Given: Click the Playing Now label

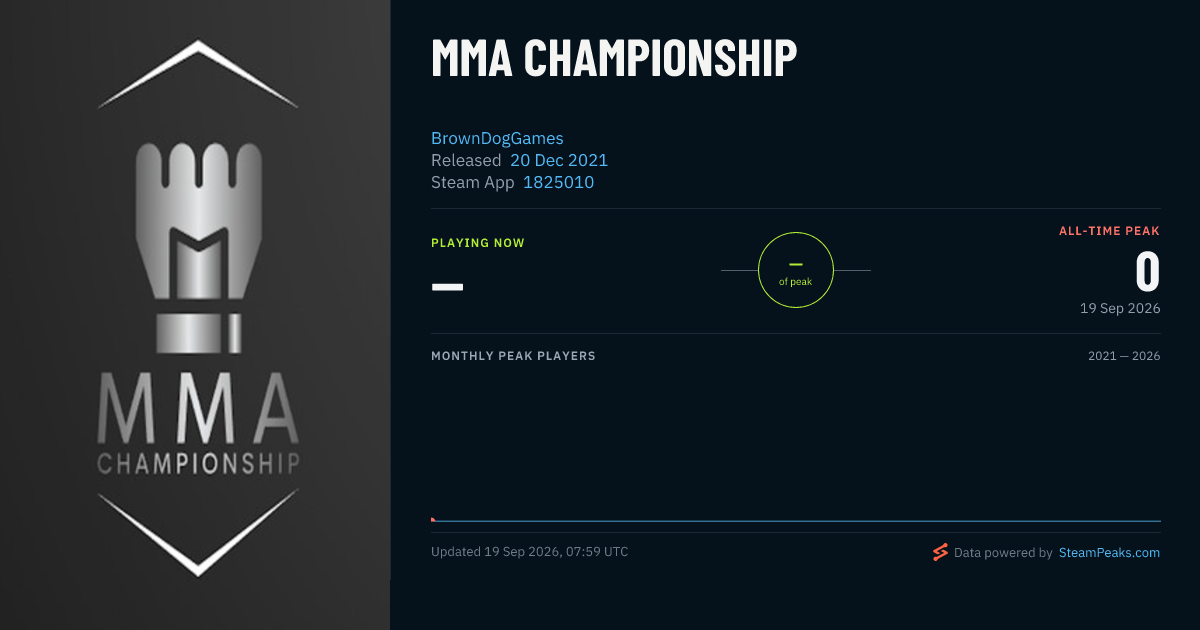Looking at the screenshot, I should click(478, 243).
